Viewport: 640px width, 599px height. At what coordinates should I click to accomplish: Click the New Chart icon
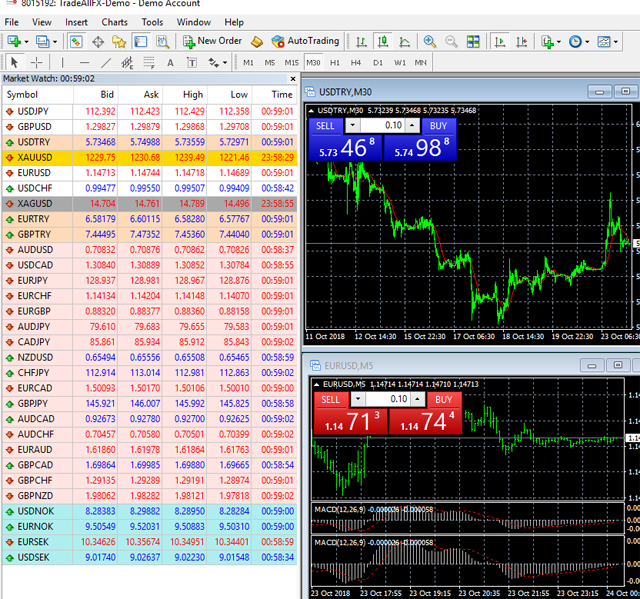point(14,41)
